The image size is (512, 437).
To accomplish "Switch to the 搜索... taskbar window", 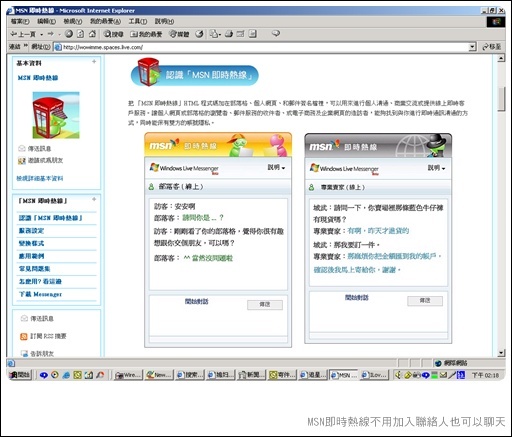I will 190,375.
